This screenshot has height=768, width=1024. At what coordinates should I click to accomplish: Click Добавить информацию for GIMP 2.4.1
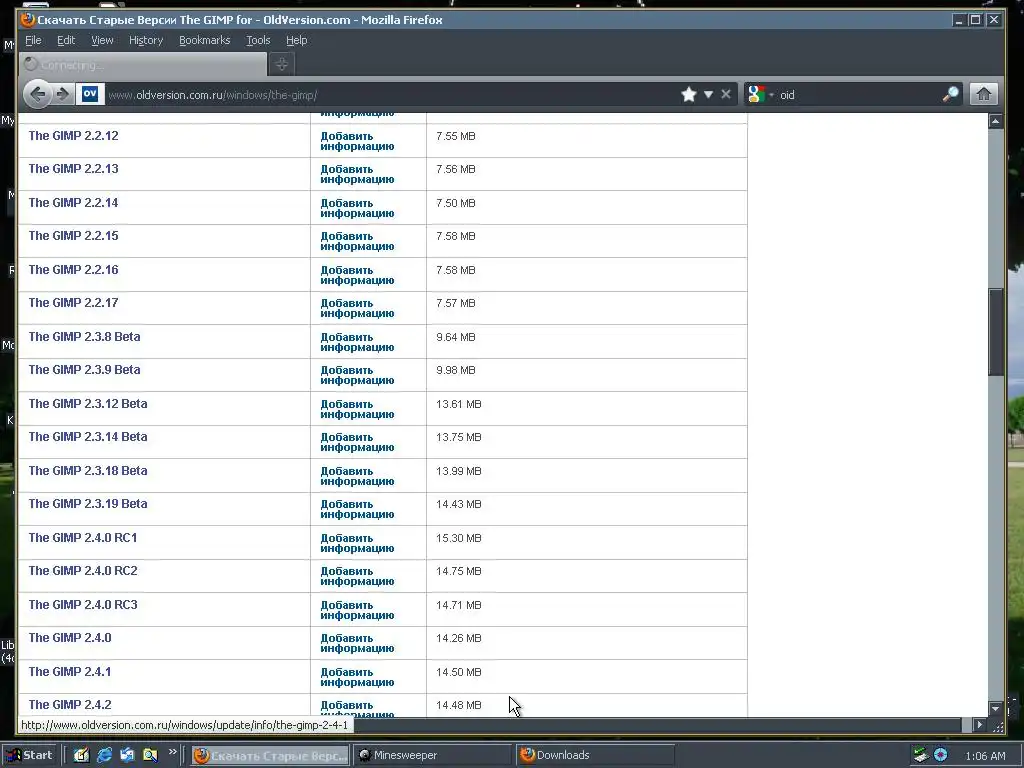pyautogui.click(x=357, y=677)
